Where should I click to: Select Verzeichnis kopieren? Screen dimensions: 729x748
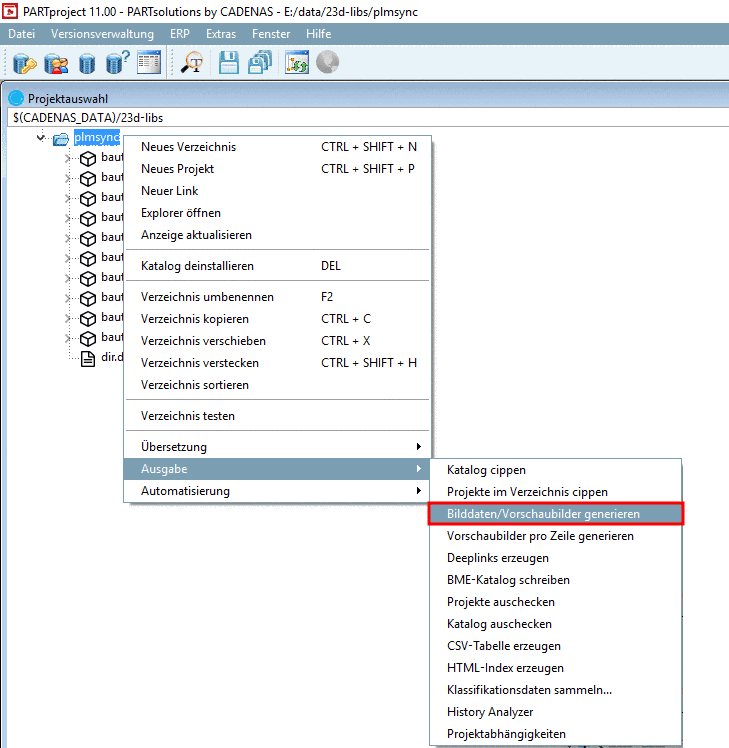pos(277,319)
